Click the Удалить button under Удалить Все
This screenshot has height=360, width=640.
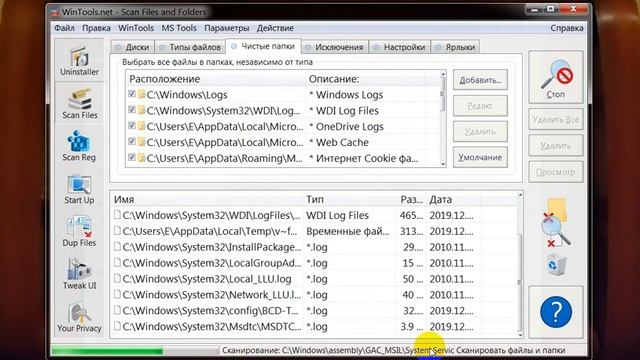pyautogui.click(x=556, y=146)
